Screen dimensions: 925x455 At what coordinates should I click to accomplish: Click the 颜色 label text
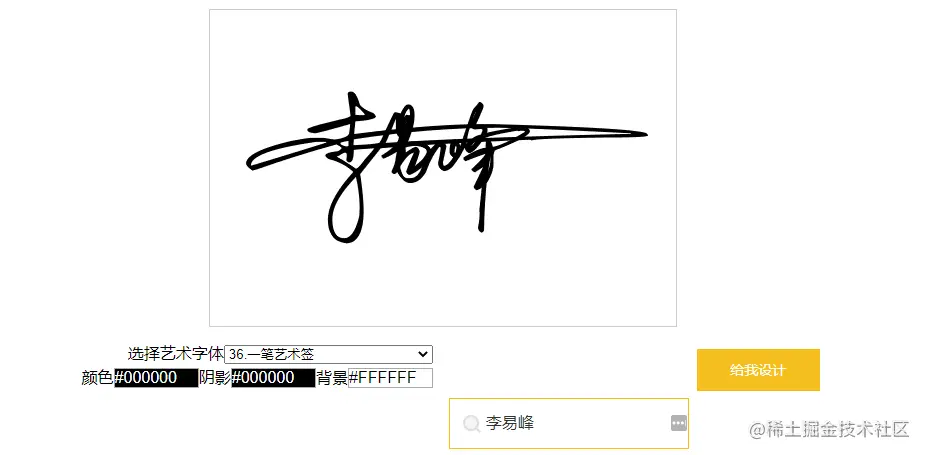click(x=97, y=378)
